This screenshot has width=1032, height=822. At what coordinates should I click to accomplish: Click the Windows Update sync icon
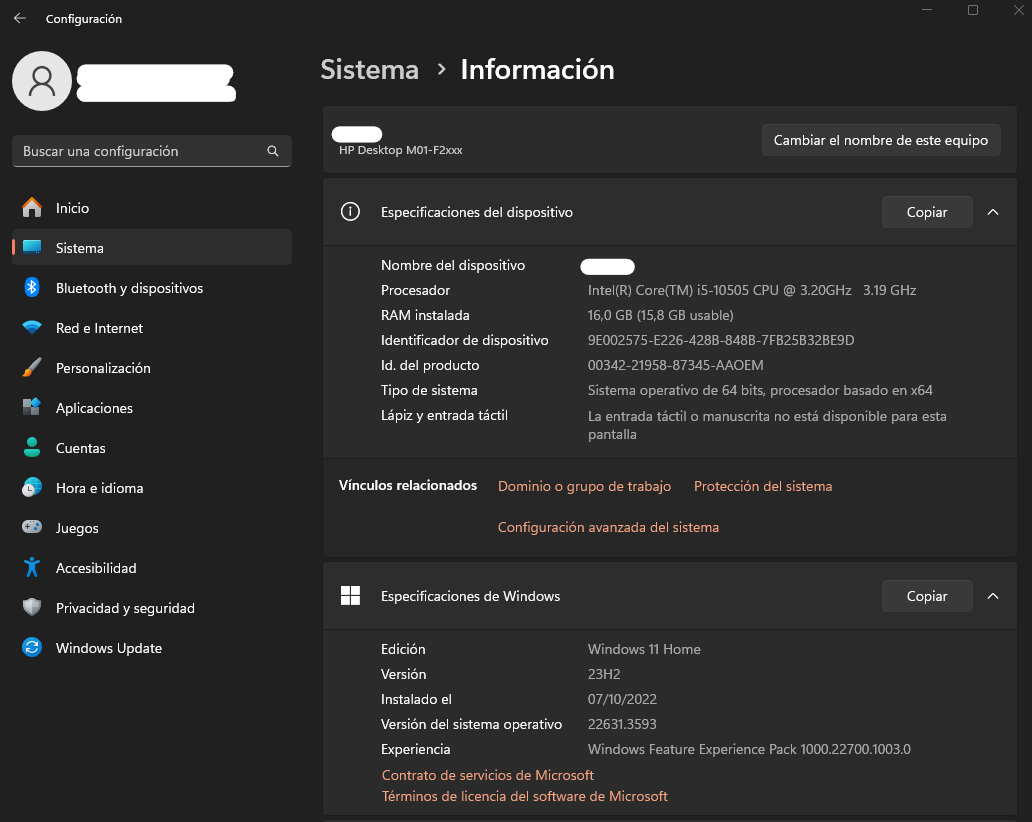(32, 648)
